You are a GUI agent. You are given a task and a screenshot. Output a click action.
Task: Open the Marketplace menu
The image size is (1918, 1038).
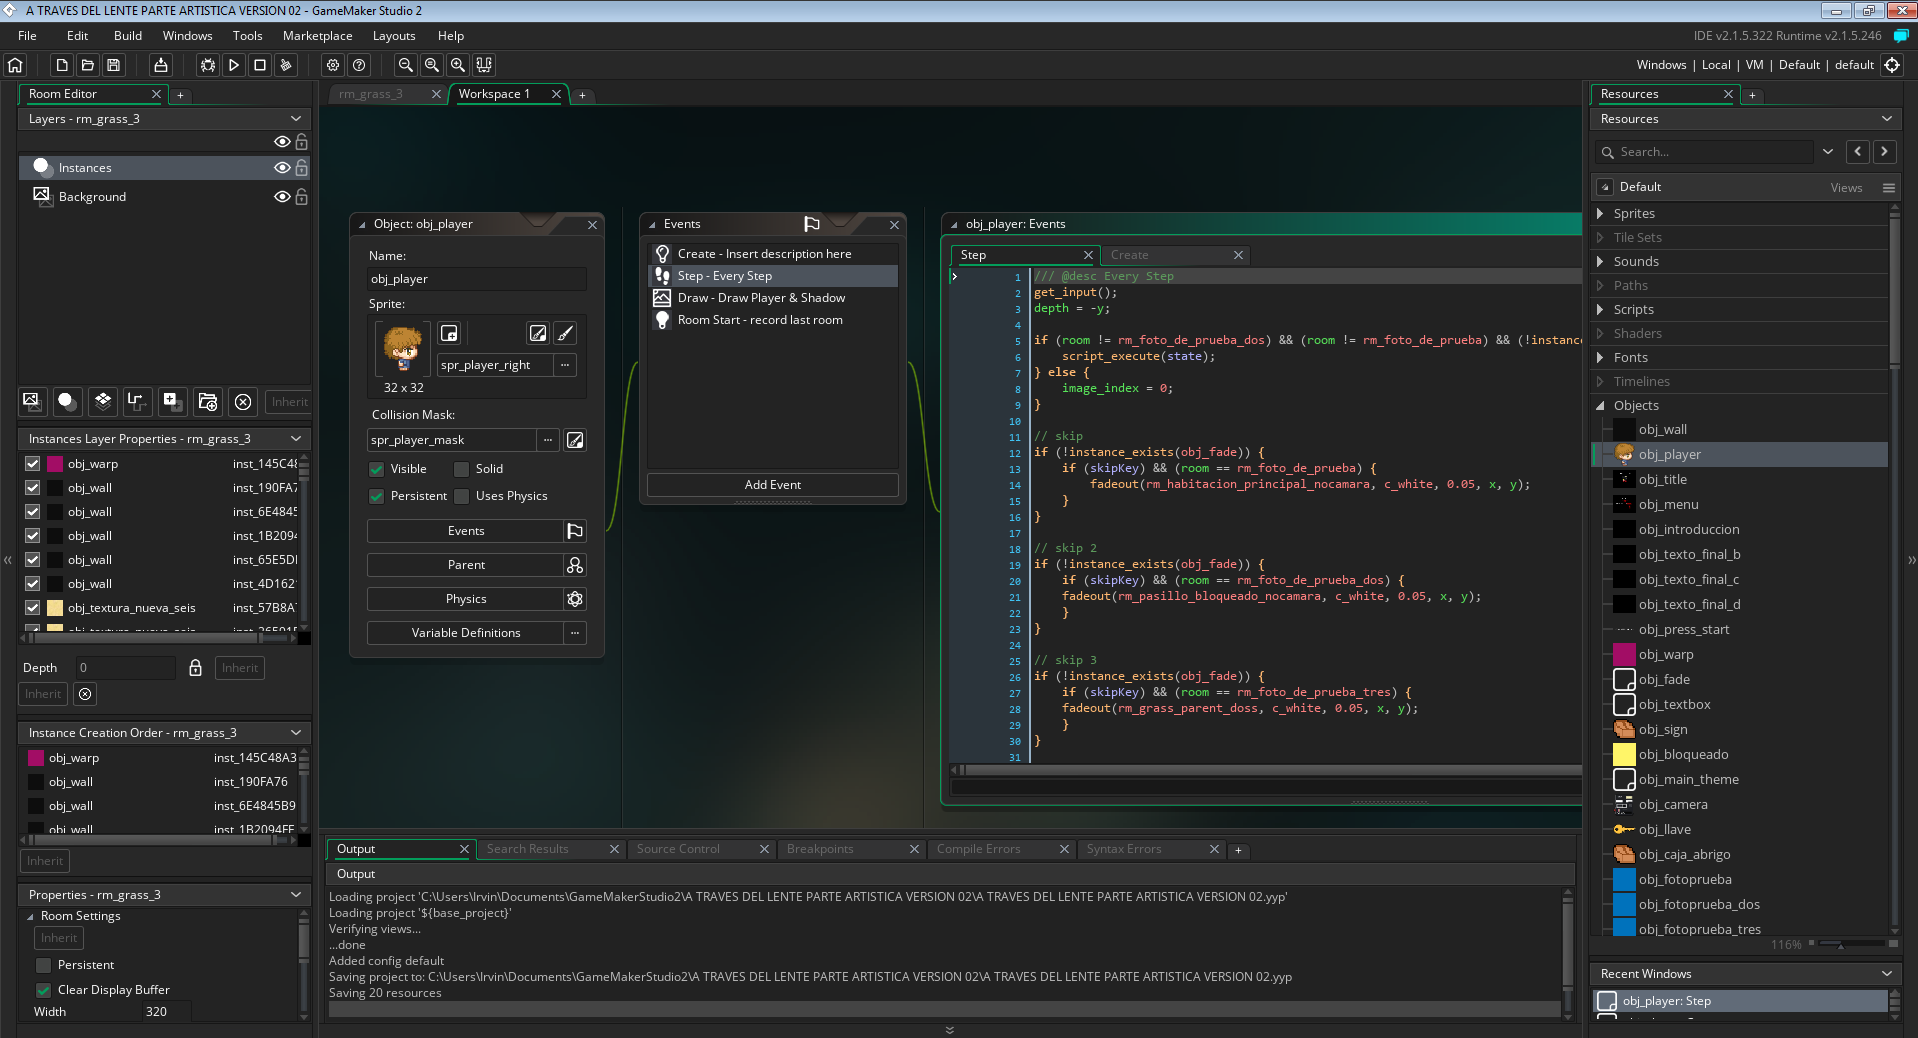tap(317, 35)
